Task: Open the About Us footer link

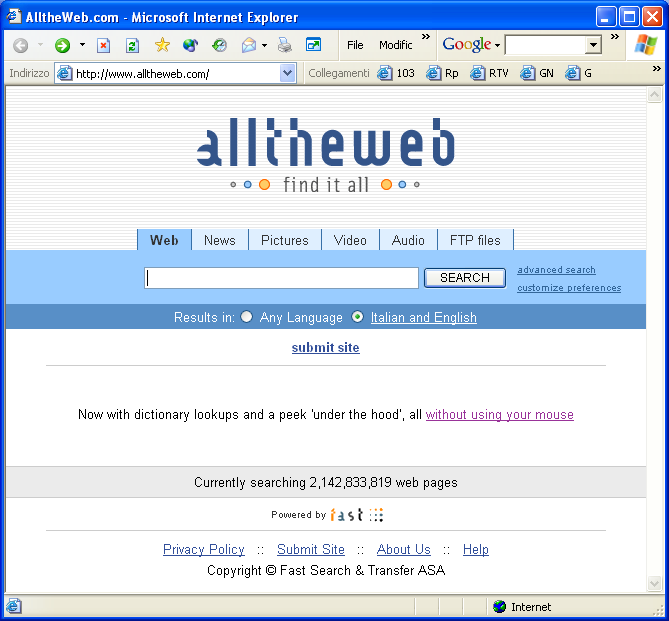Action: tap(404, 549)
